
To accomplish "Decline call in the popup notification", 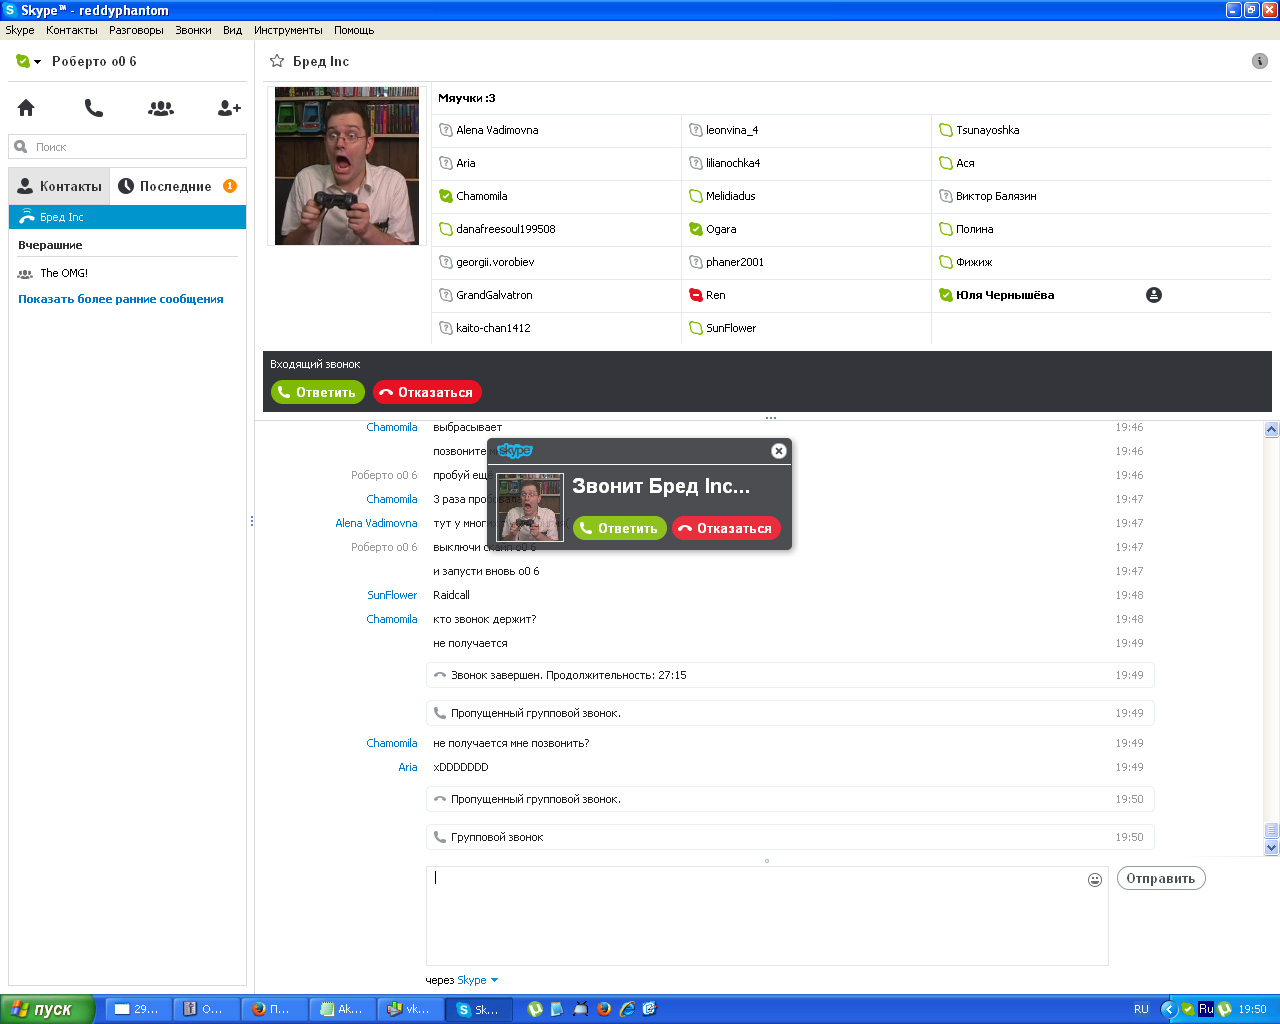I will (726, 528).
